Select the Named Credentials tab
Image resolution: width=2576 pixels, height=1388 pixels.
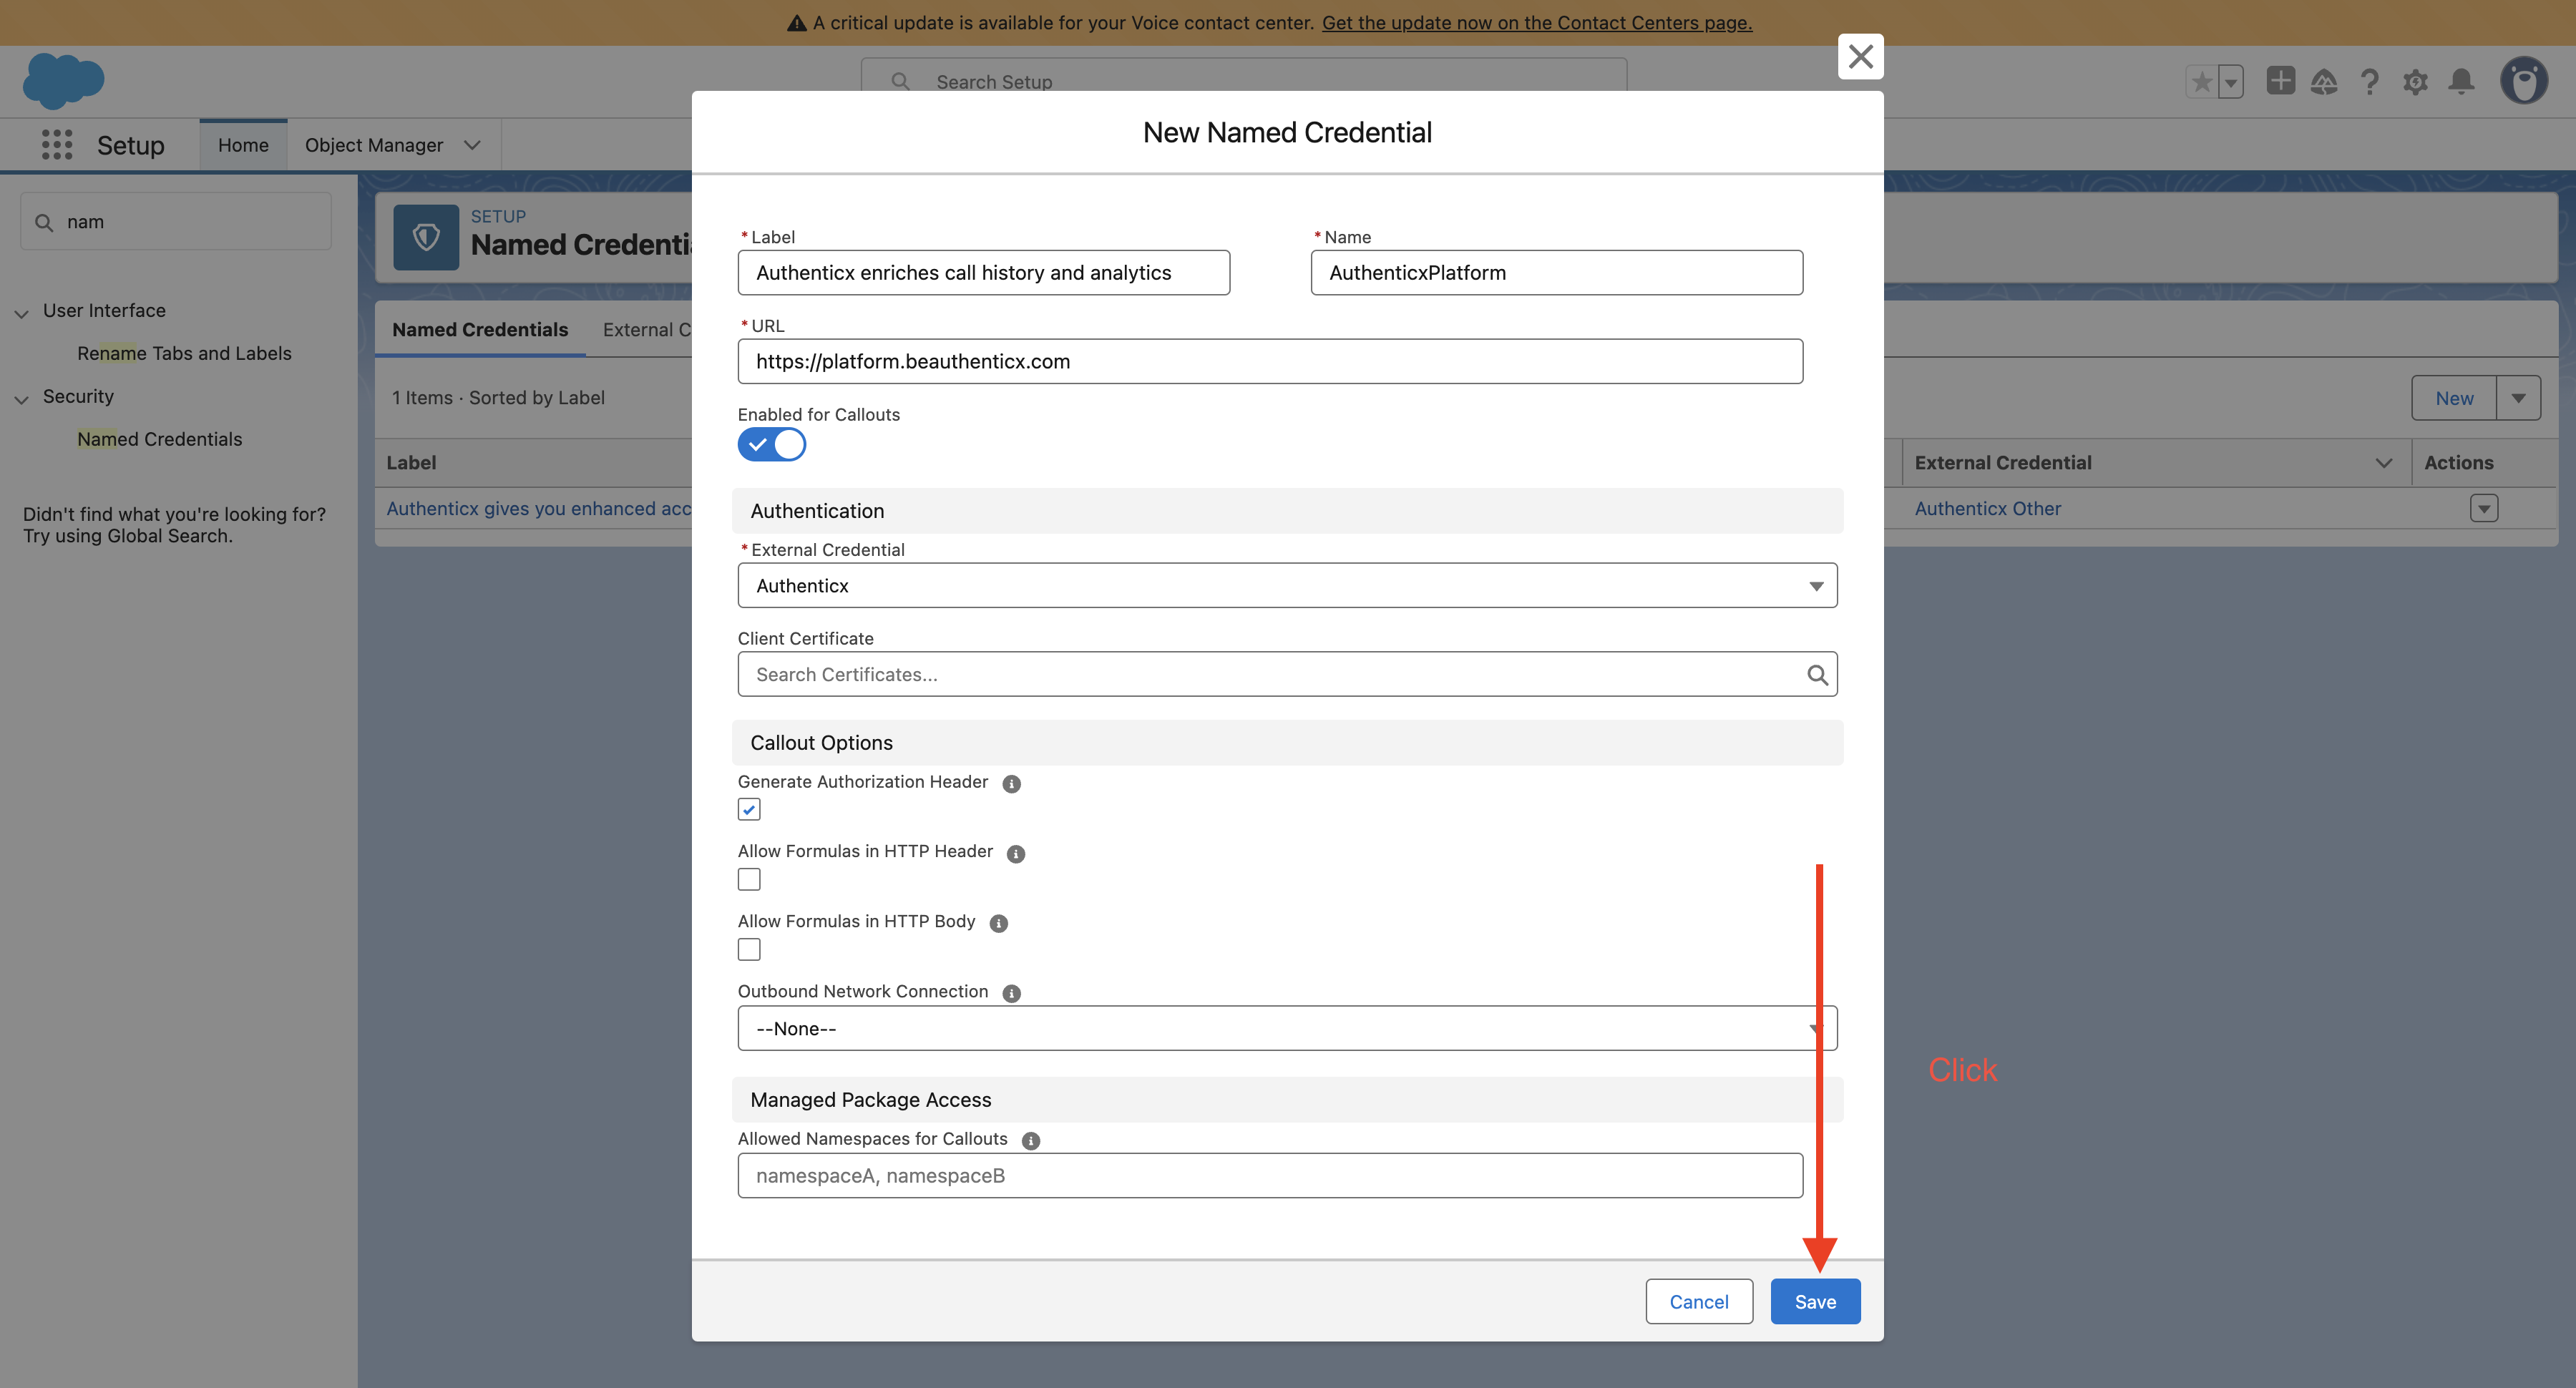click(479, 329)
